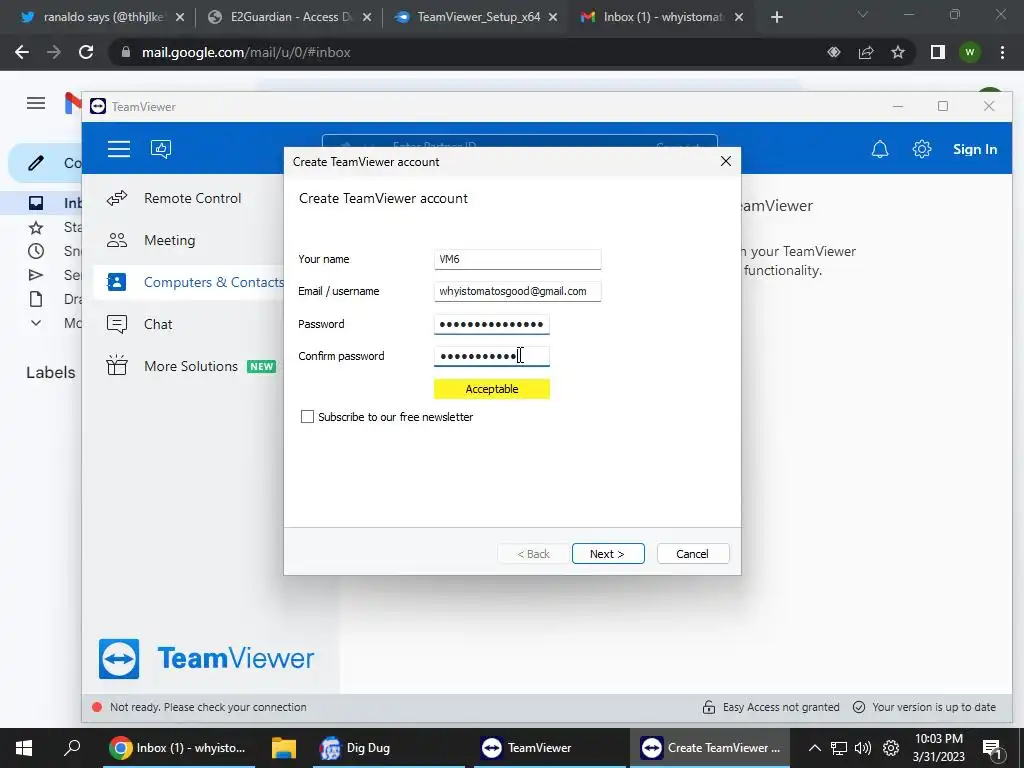
Task: Switch to Dig Dug taskbar item
Action: click(387, 748)
